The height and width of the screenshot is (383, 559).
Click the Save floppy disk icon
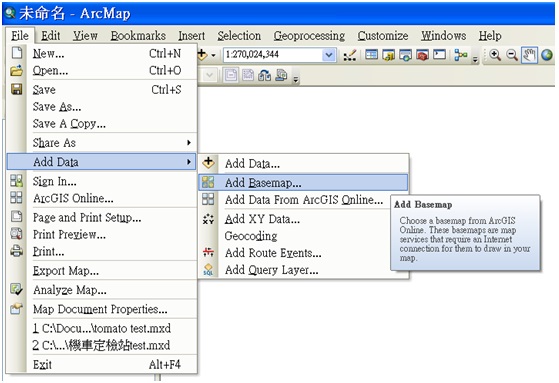(16, 89)
